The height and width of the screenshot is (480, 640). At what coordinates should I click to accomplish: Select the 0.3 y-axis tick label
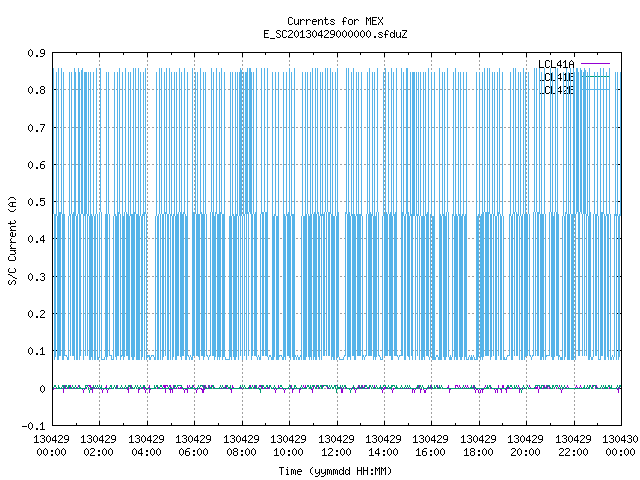click(x=36, y=277)
